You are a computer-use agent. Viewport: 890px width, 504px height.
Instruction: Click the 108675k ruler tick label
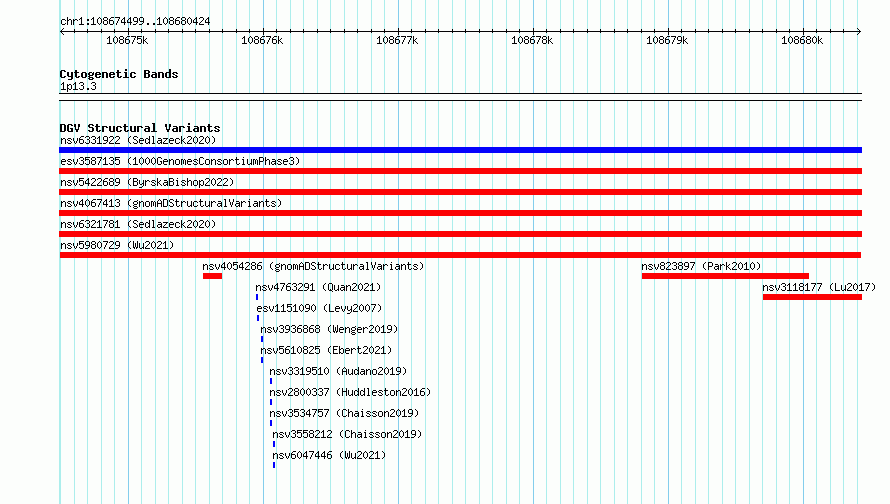pyautogui.click(x=127, y=41)
